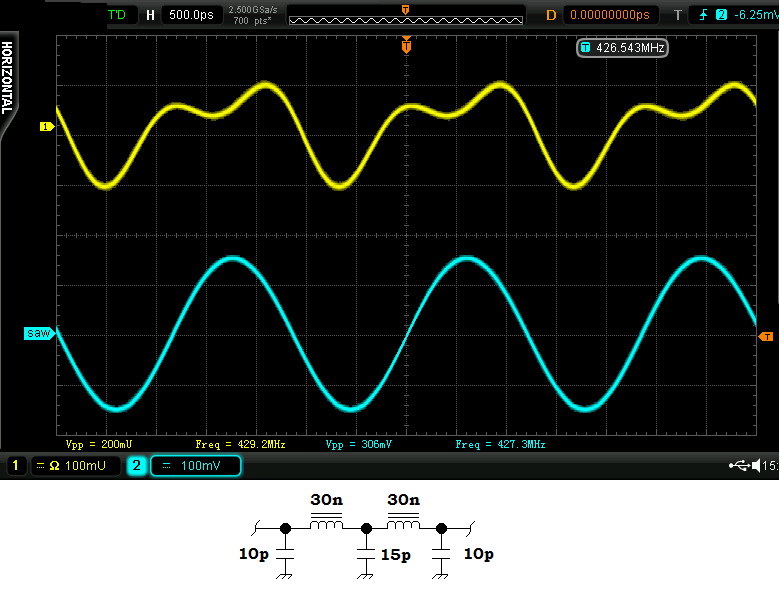This screenshot has height=598, width=779.
Task: Open channel 1 100mV scale setting
Action: [76, 465]
